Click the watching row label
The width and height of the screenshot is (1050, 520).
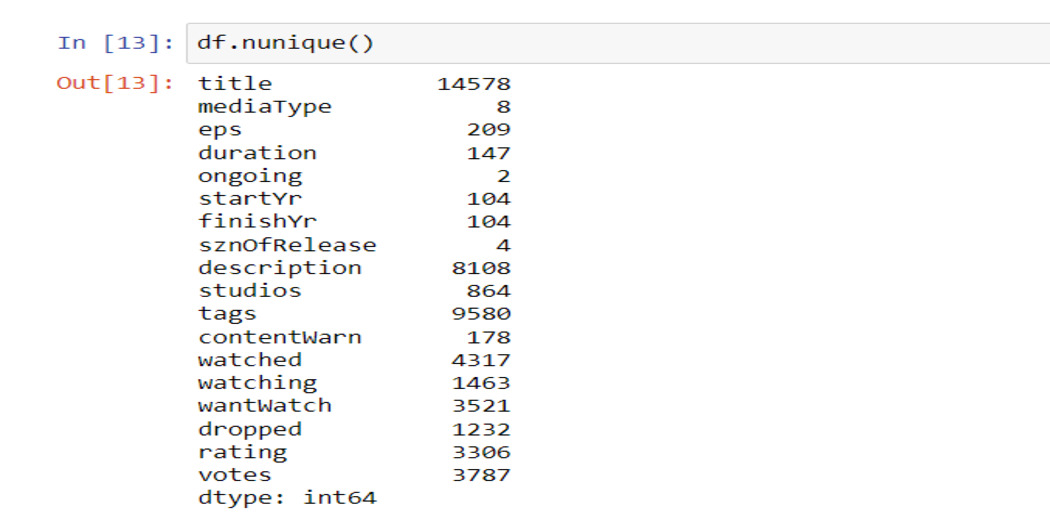pyautogui.click(x=257, y=383)
